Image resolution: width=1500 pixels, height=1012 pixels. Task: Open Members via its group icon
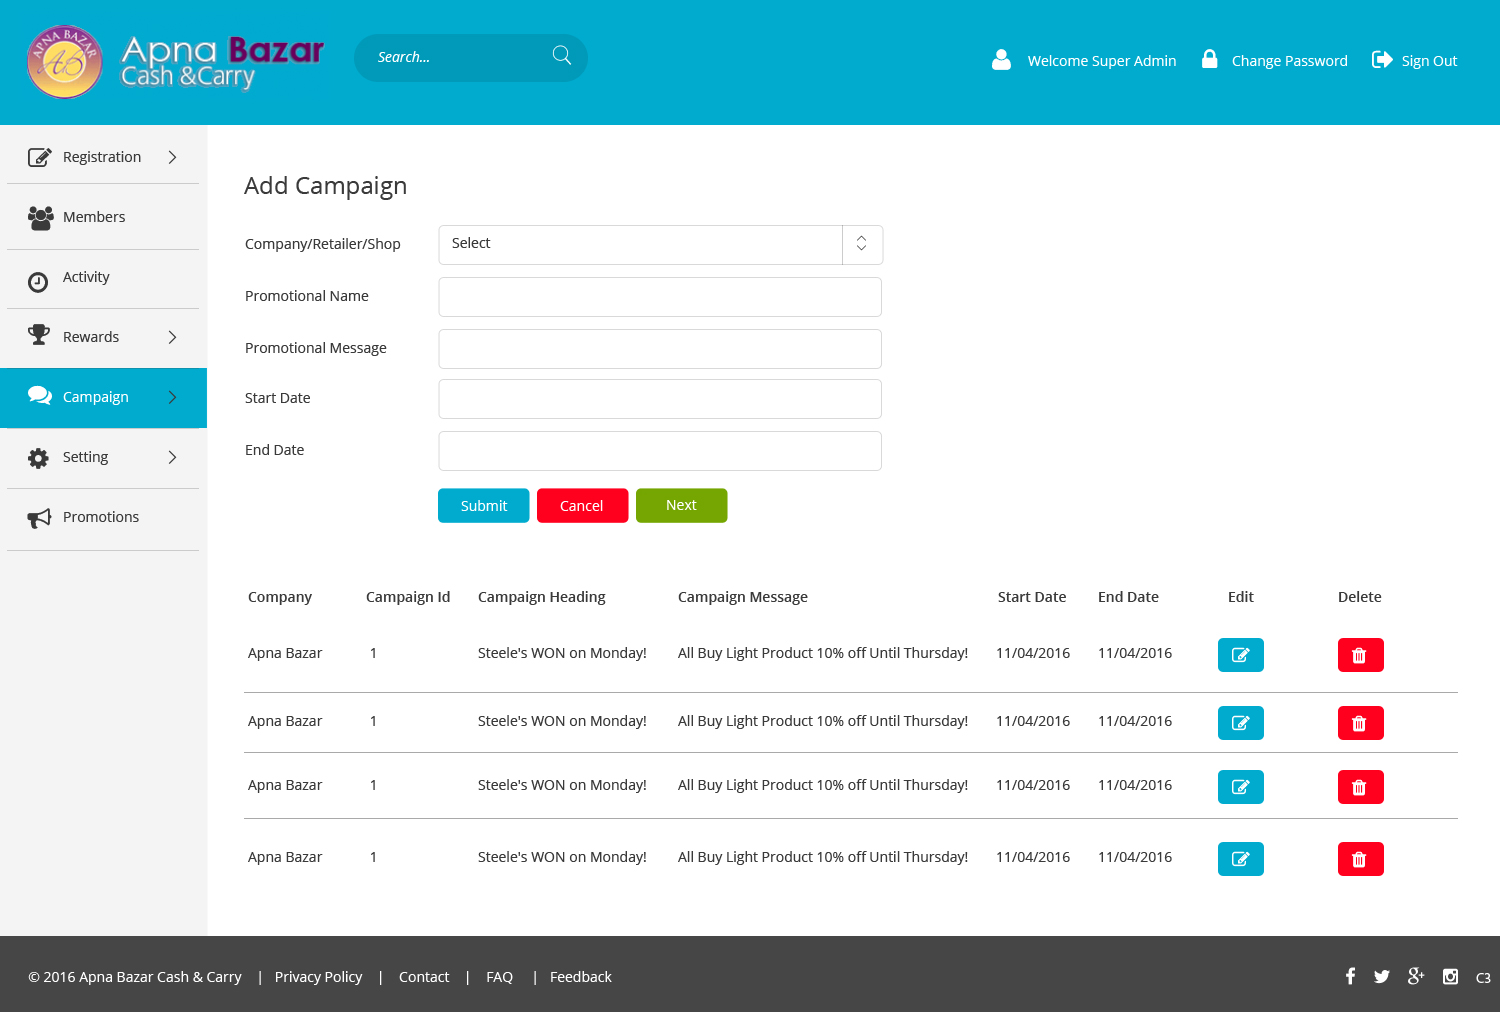click(40, 218)
